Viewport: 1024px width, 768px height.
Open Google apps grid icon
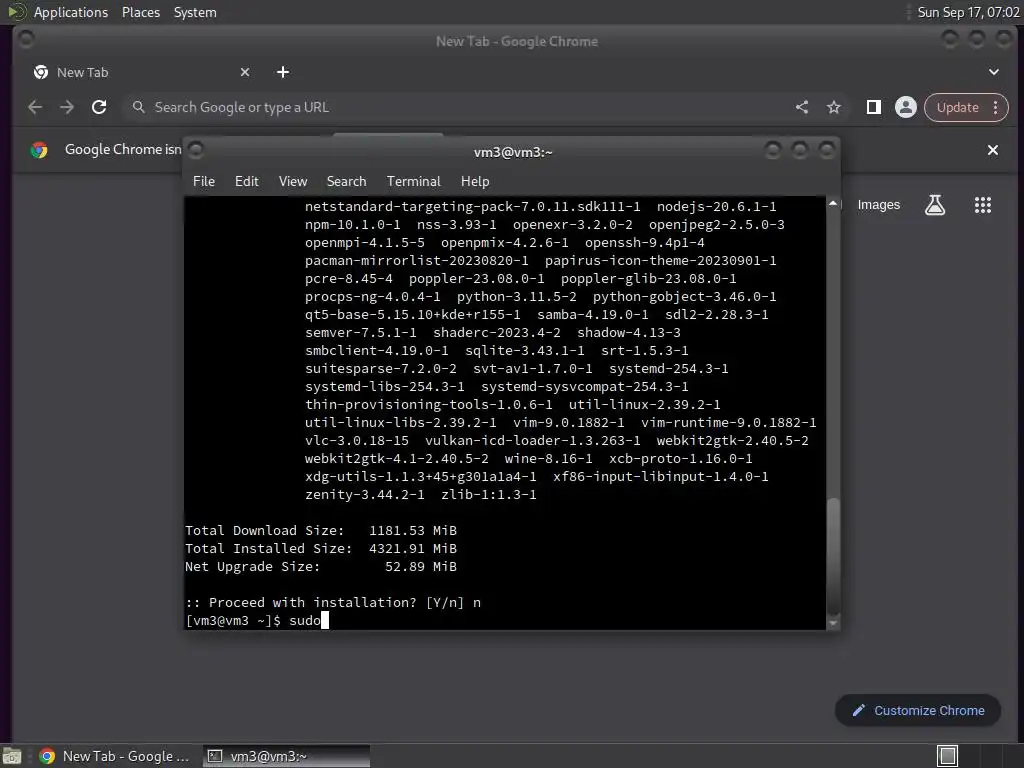coord(983,205)
